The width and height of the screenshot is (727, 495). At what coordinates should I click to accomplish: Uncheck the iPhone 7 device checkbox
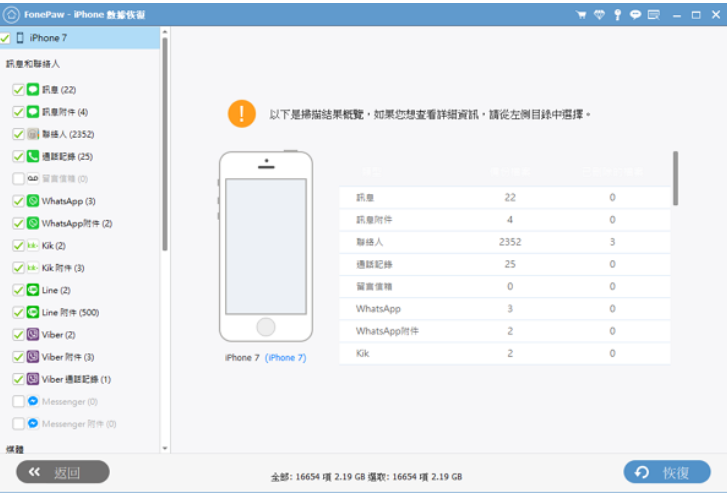[x=5, y=38]
